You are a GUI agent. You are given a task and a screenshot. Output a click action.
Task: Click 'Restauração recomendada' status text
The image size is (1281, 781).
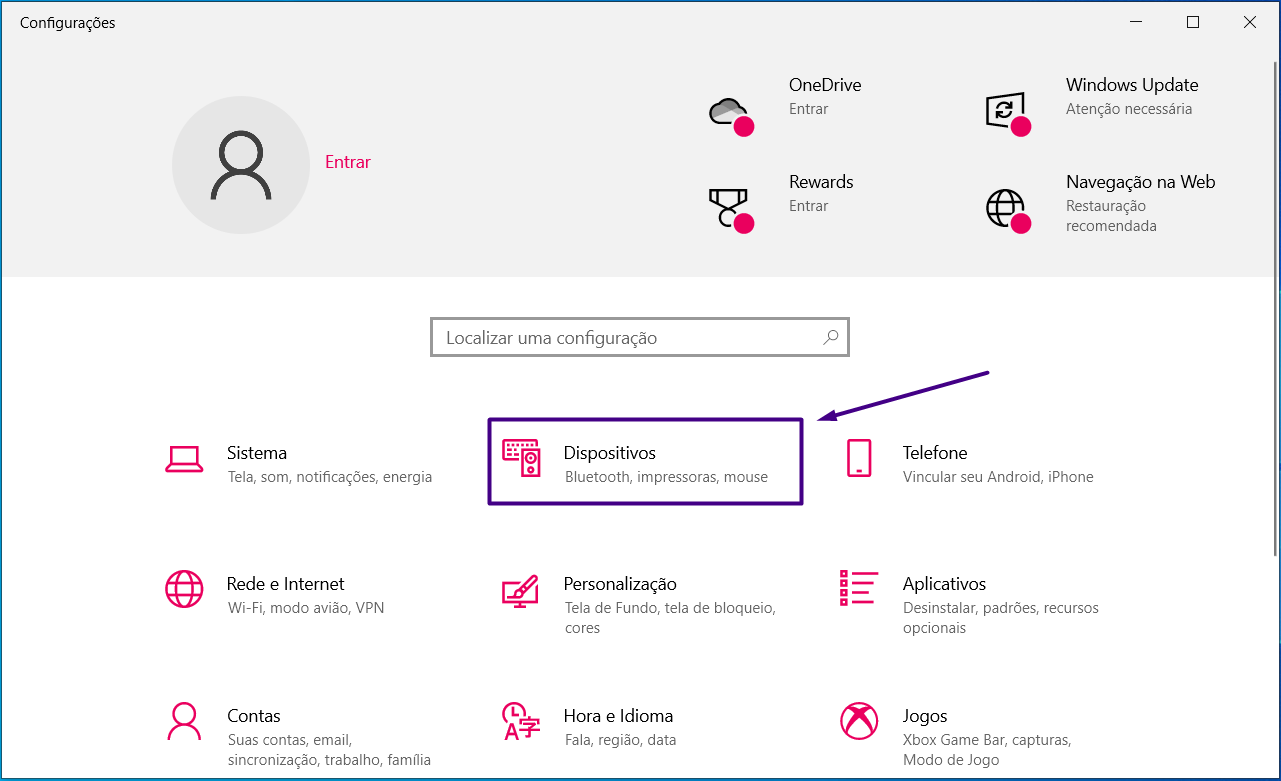1111,216
